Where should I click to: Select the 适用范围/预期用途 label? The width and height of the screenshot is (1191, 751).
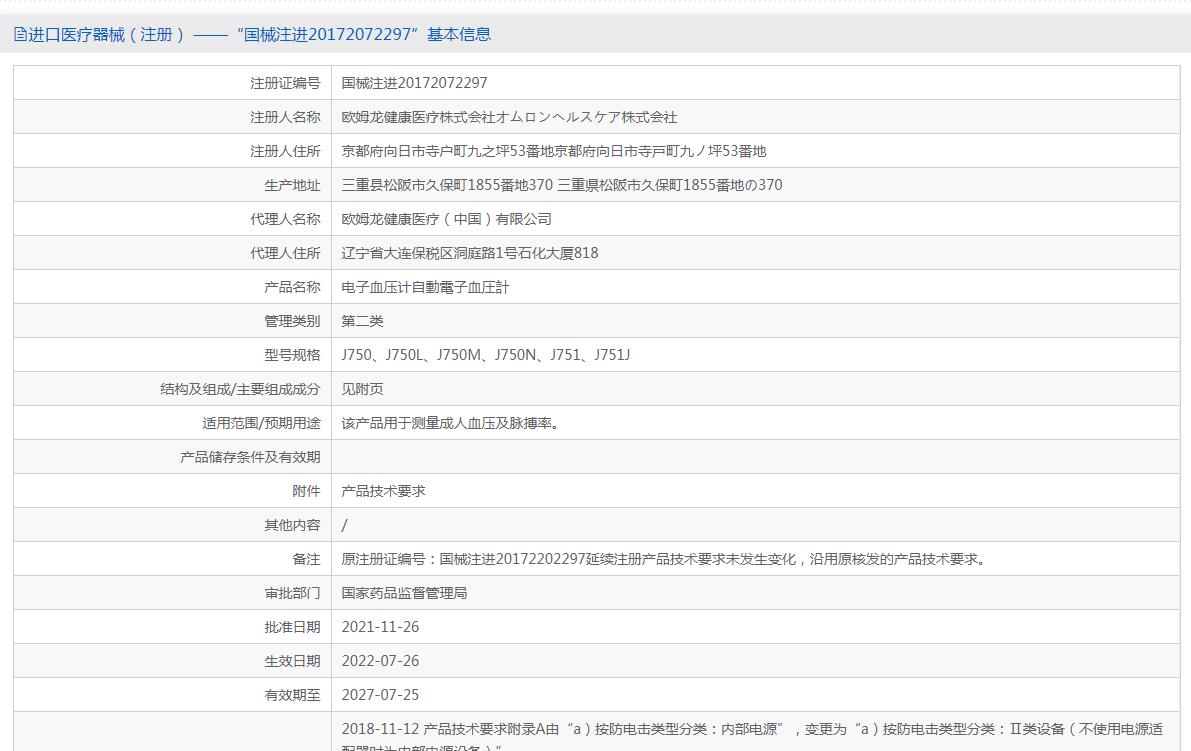261,423
